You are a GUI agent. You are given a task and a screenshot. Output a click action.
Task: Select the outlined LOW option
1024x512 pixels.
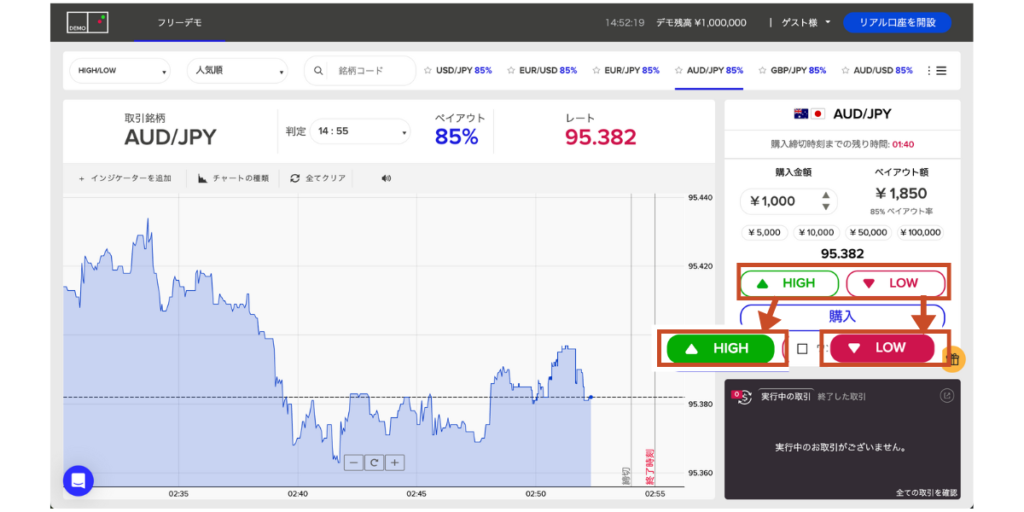pyautogui.click(x=894, y=283)
